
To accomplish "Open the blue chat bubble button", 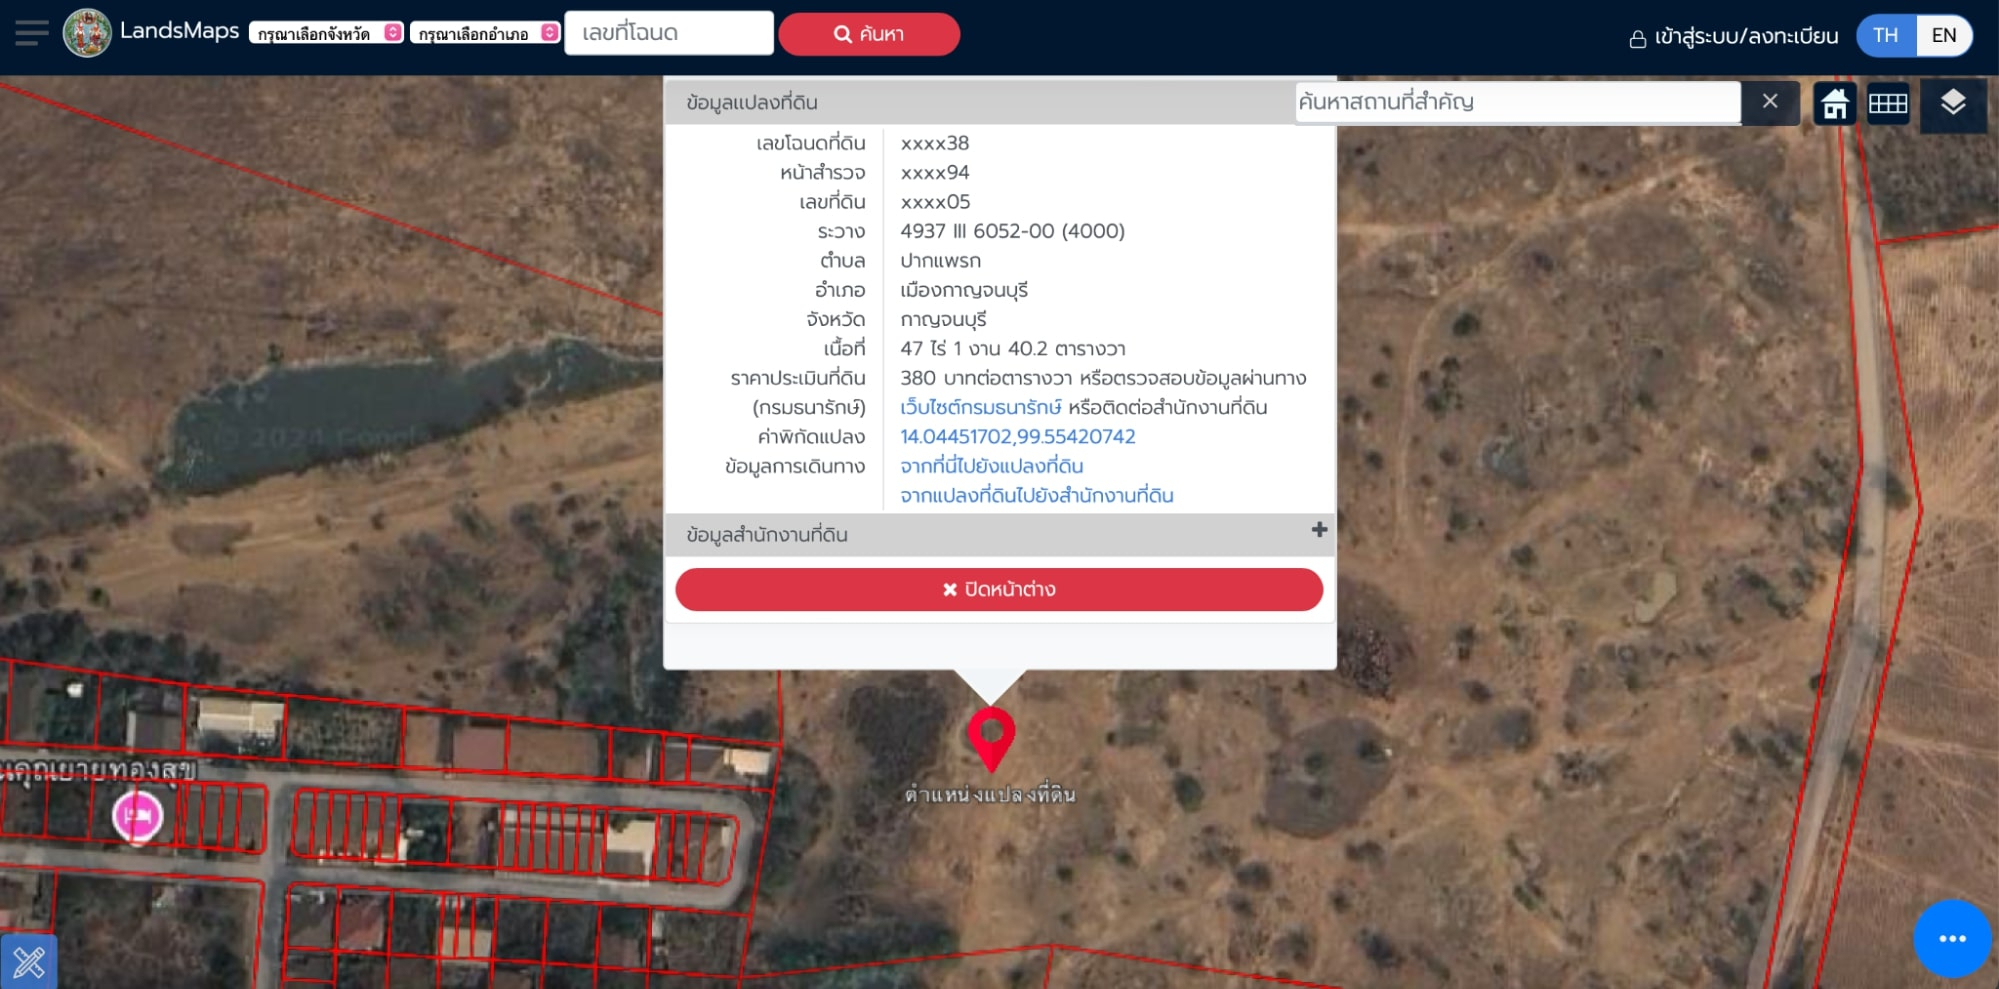I will (x=1951, y=938).
